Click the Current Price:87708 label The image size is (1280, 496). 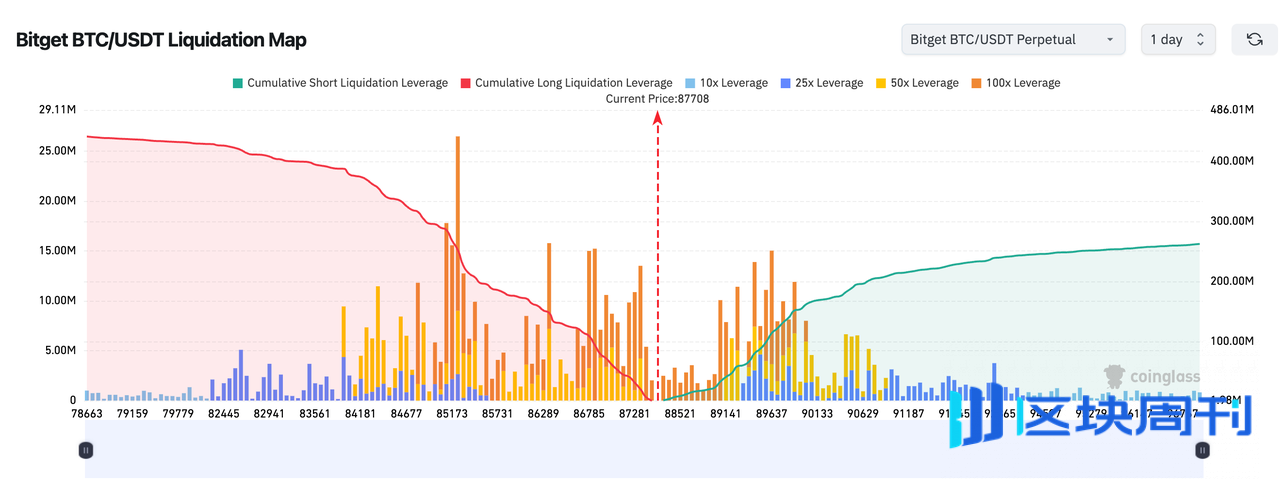click(x=657, y=99)
